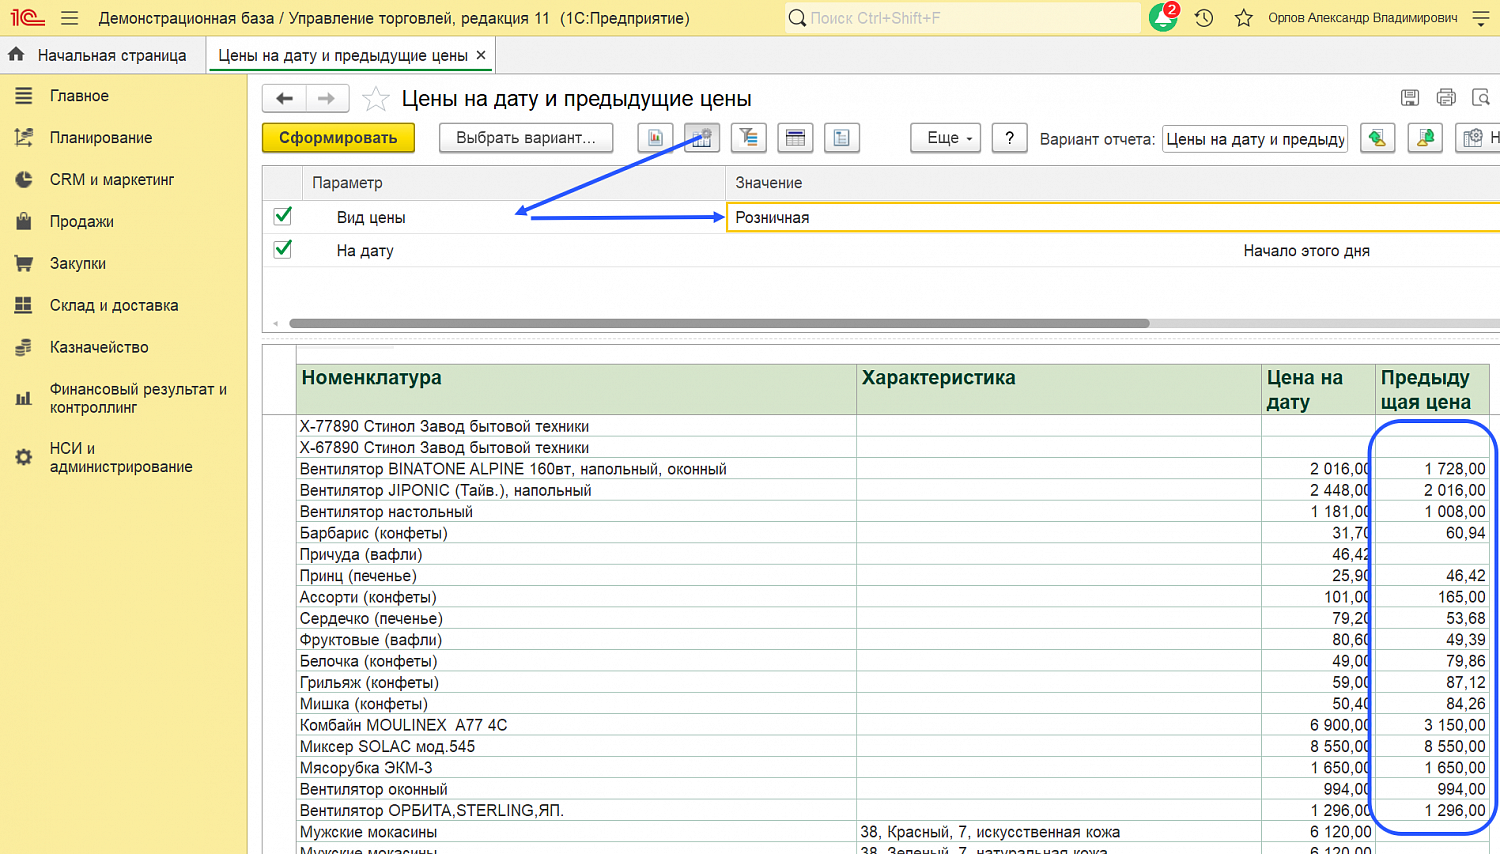
Task: Open favorites star in top bar
Action: pyautogui.click(x=1243, y=18)
